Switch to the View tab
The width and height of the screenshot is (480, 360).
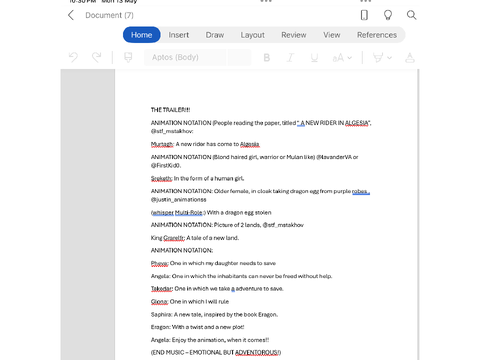[x=332, y=35]
